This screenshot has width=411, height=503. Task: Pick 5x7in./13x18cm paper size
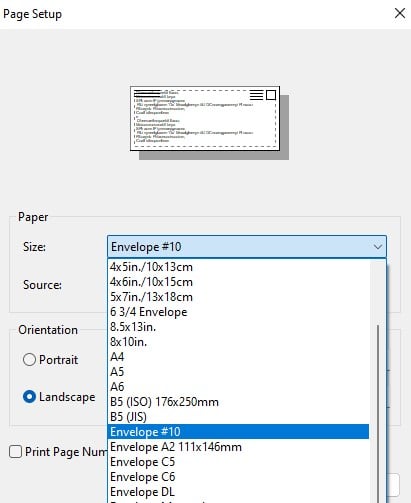pyautogui.click(x=238, y=297)
